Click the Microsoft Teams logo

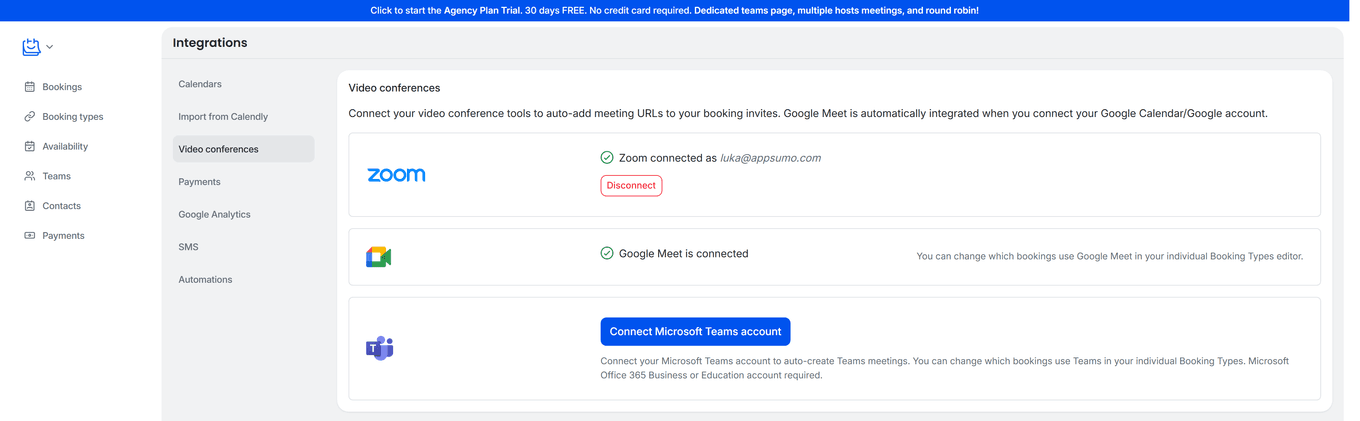click(379, 348)
